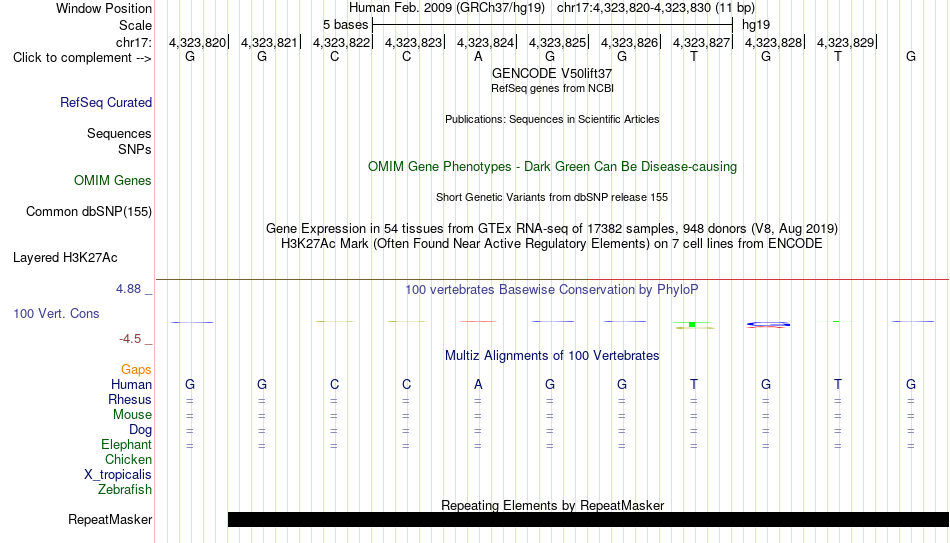This screenshot has width=950, height=543.
Task: Click the Rhesus alignment row label
Action: click(130, 400)
